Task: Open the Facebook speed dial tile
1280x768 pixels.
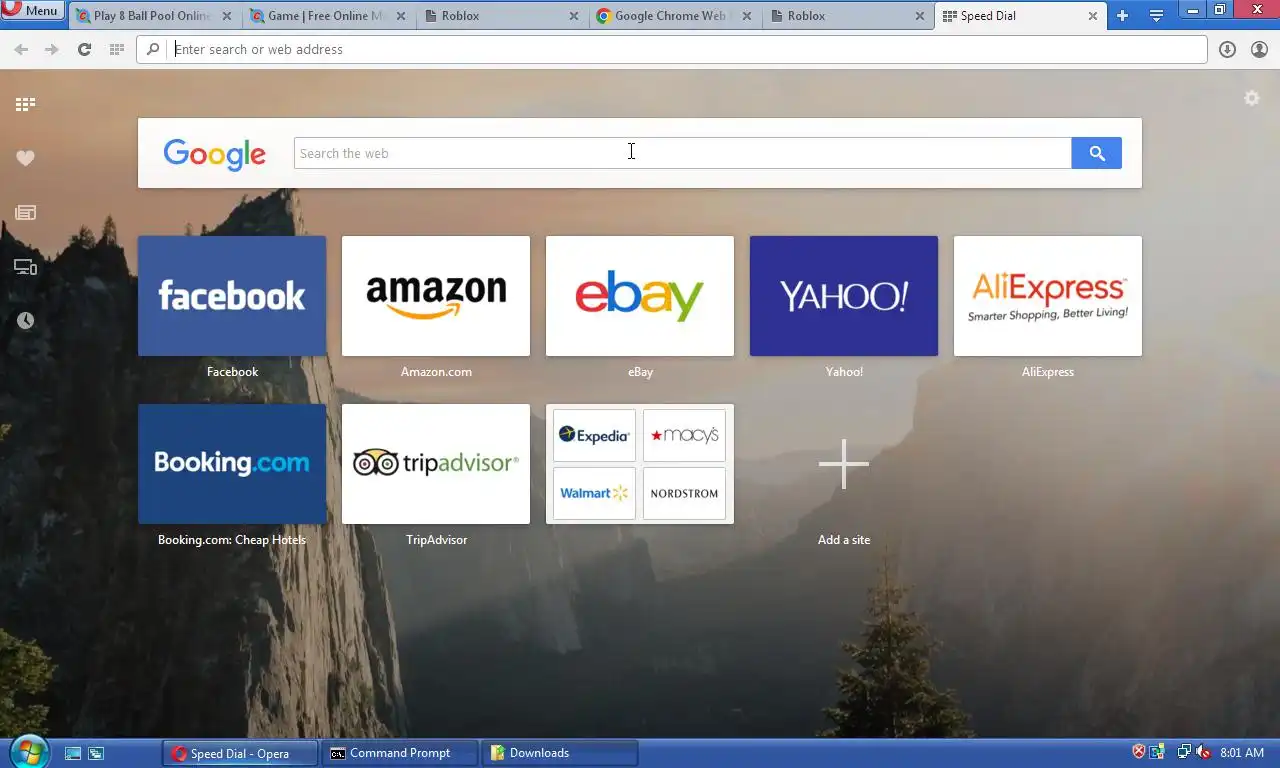Action: pos(232,296)
